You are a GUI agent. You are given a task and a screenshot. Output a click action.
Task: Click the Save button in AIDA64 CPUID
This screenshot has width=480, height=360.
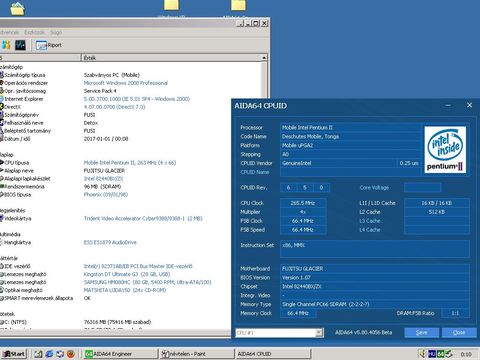click(422, 332)
